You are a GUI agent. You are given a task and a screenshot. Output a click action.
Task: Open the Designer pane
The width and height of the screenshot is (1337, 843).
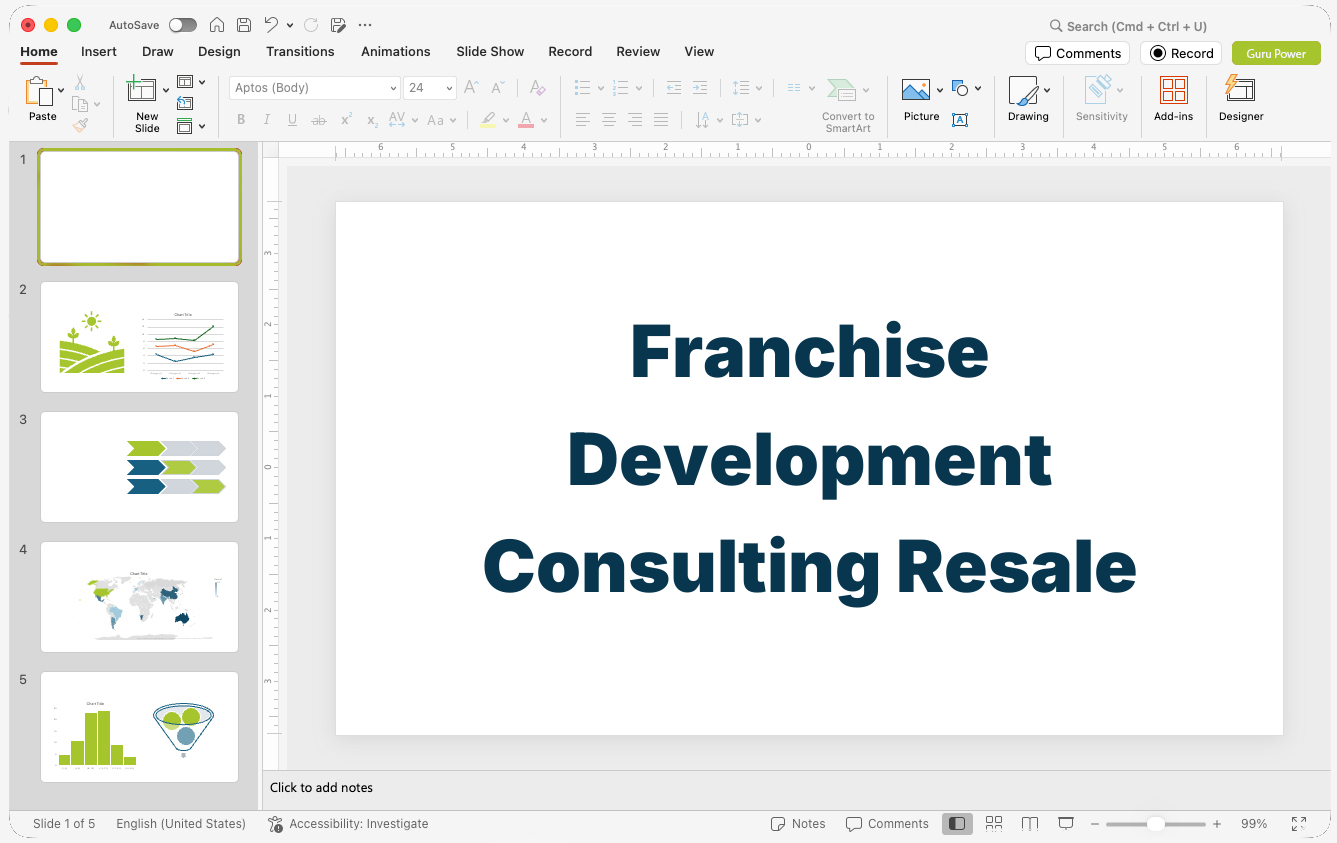click(1241, 99)
